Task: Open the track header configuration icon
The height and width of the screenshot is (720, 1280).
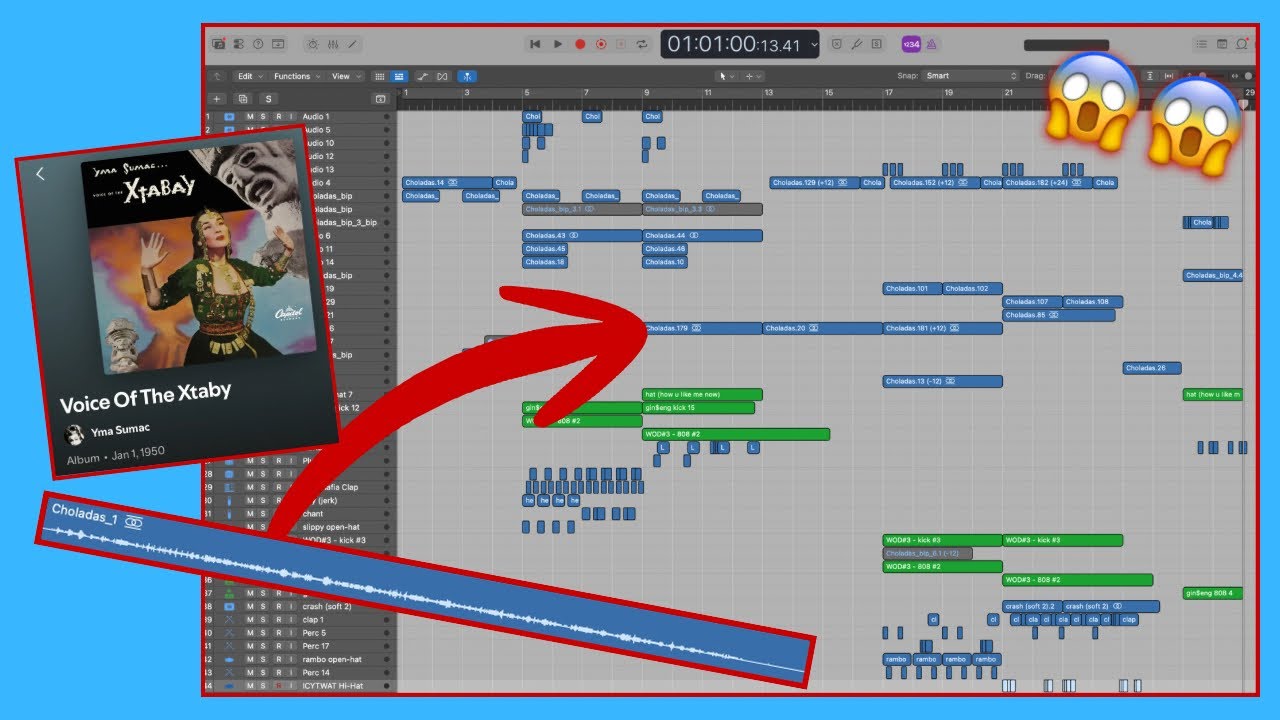Action: click(380, 99)
